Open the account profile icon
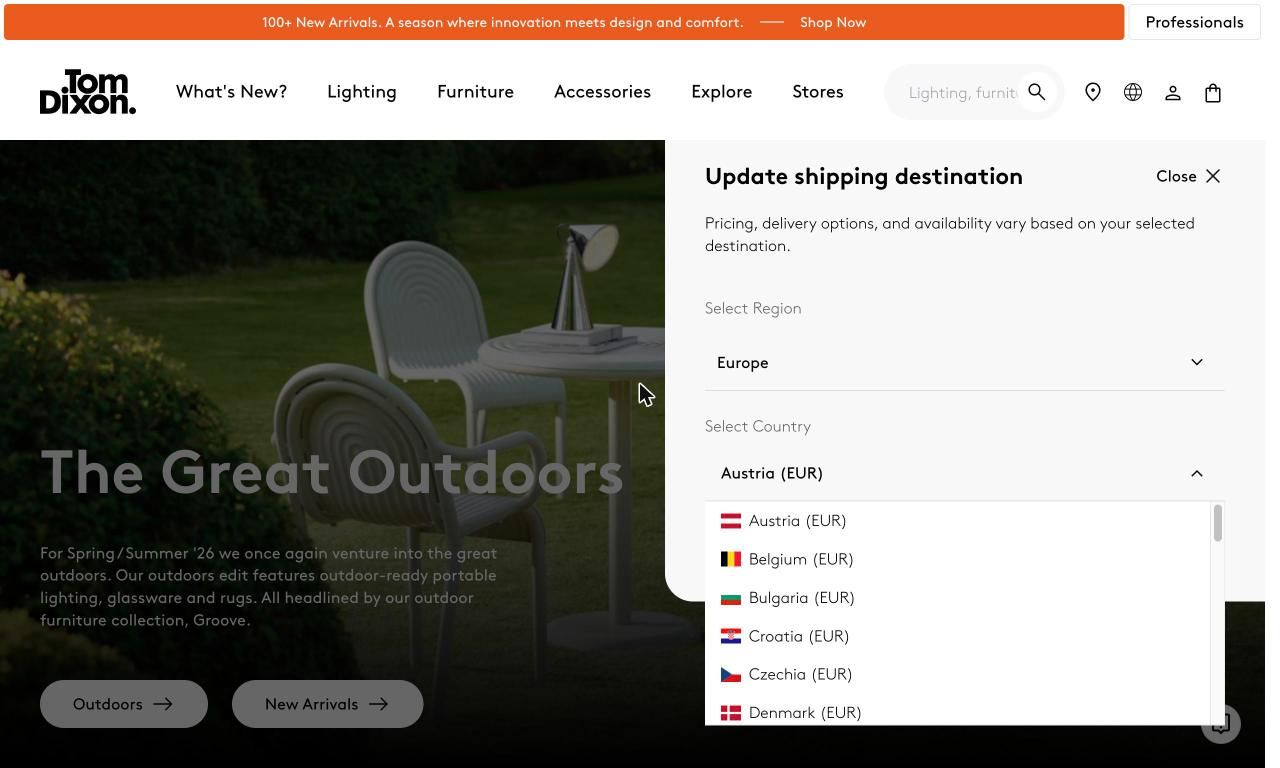The image size is (1280, 768). 1173,92
